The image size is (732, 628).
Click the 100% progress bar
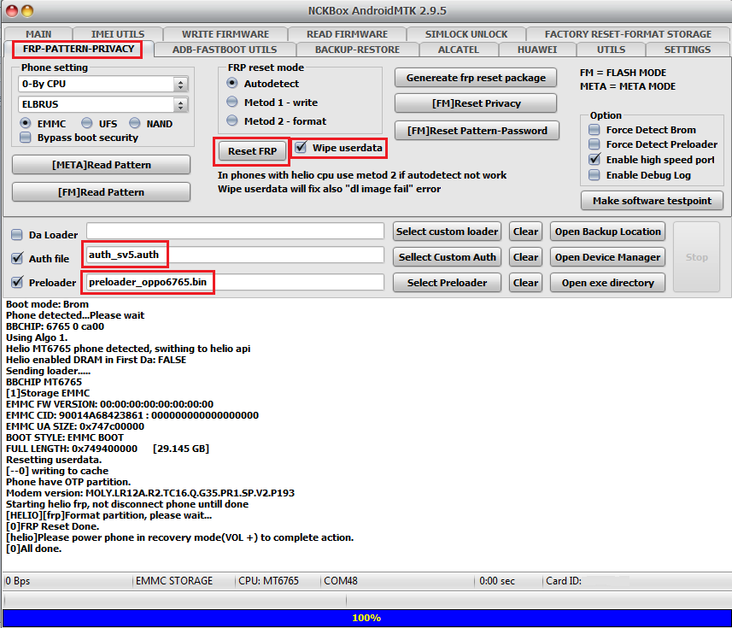pos(366,618)
